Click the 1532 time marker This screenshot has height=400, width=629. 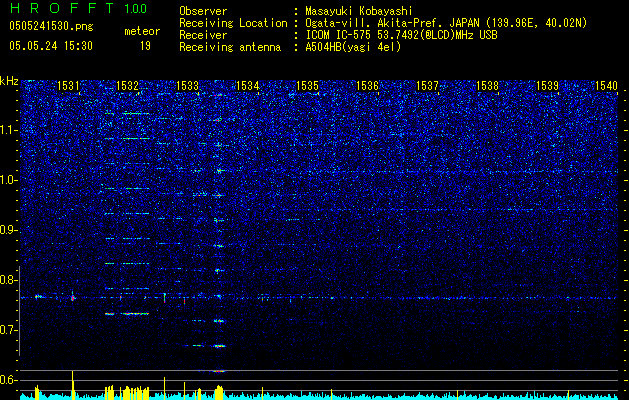coord(127,85)
